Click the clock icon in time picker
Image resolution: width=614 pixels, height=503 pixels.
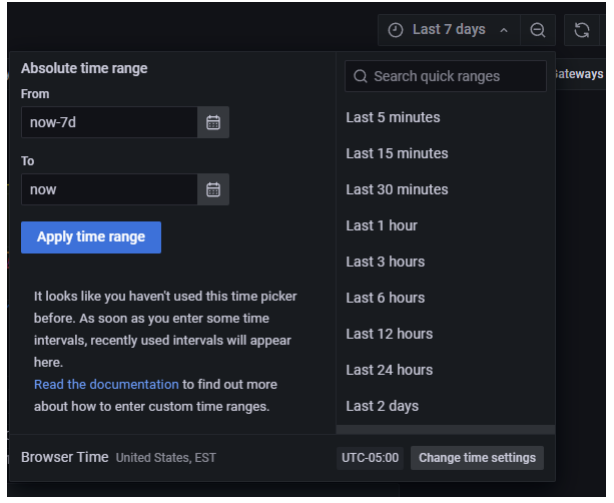click(396, 30)
